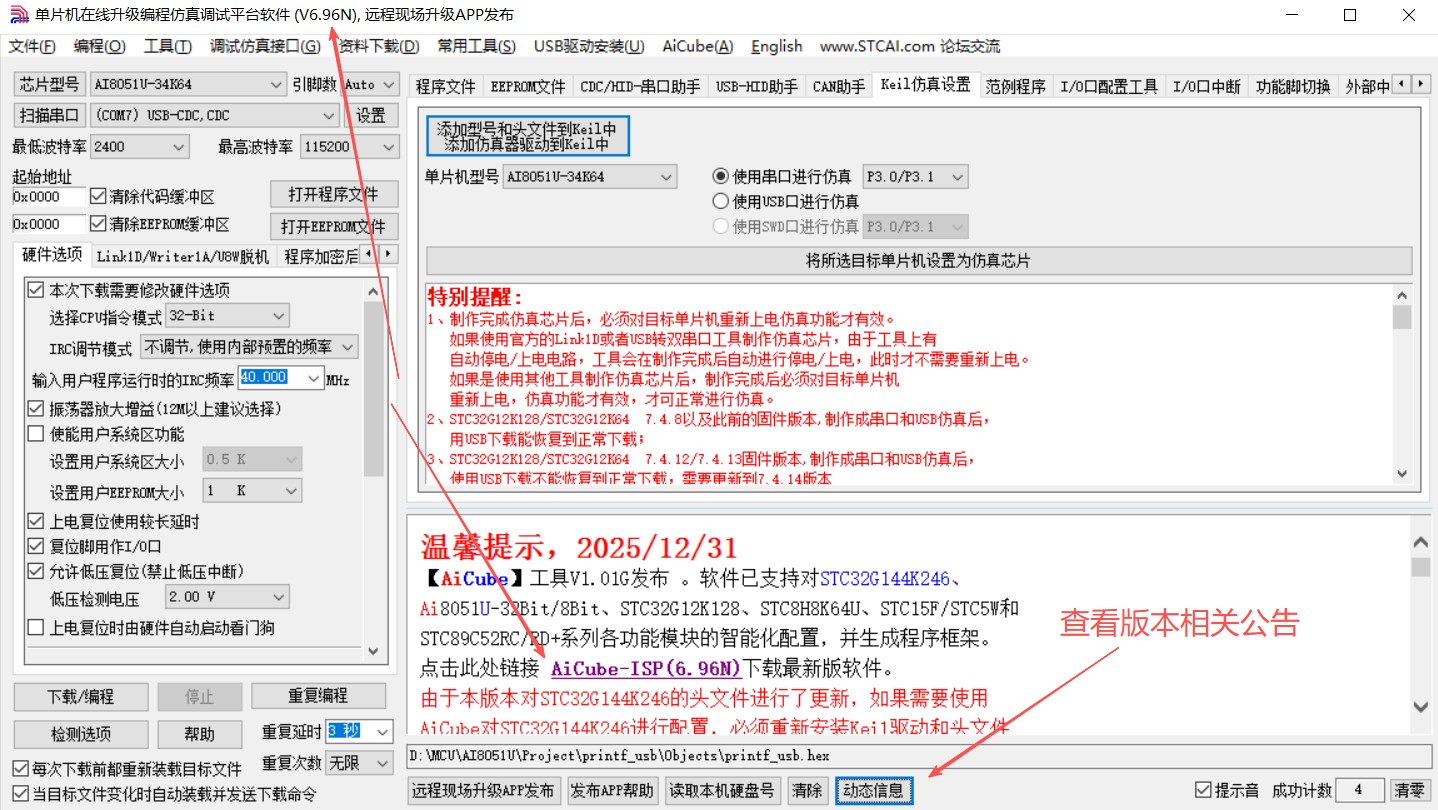Select English from the menu bar
Image resolution: width=1438 pixels, height=810 pixels.
click(776, 46)
